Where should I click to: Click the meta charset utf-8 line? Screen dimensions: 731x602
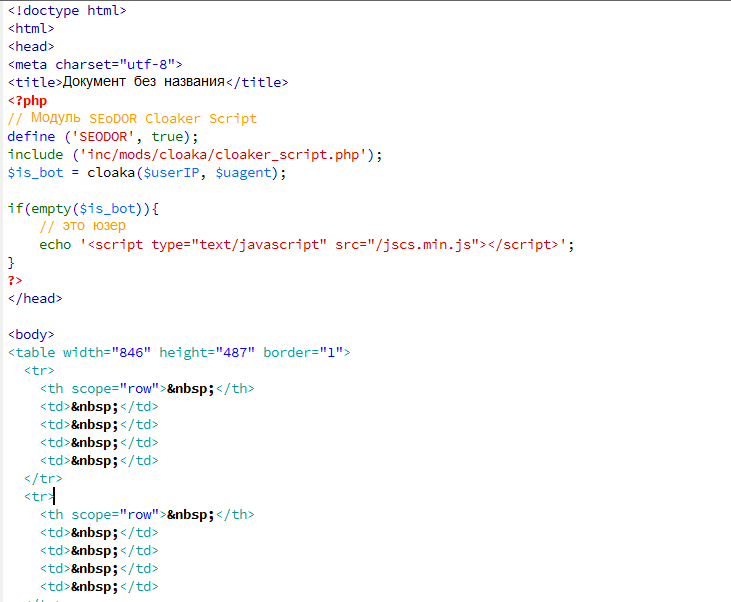coord(95,65)
